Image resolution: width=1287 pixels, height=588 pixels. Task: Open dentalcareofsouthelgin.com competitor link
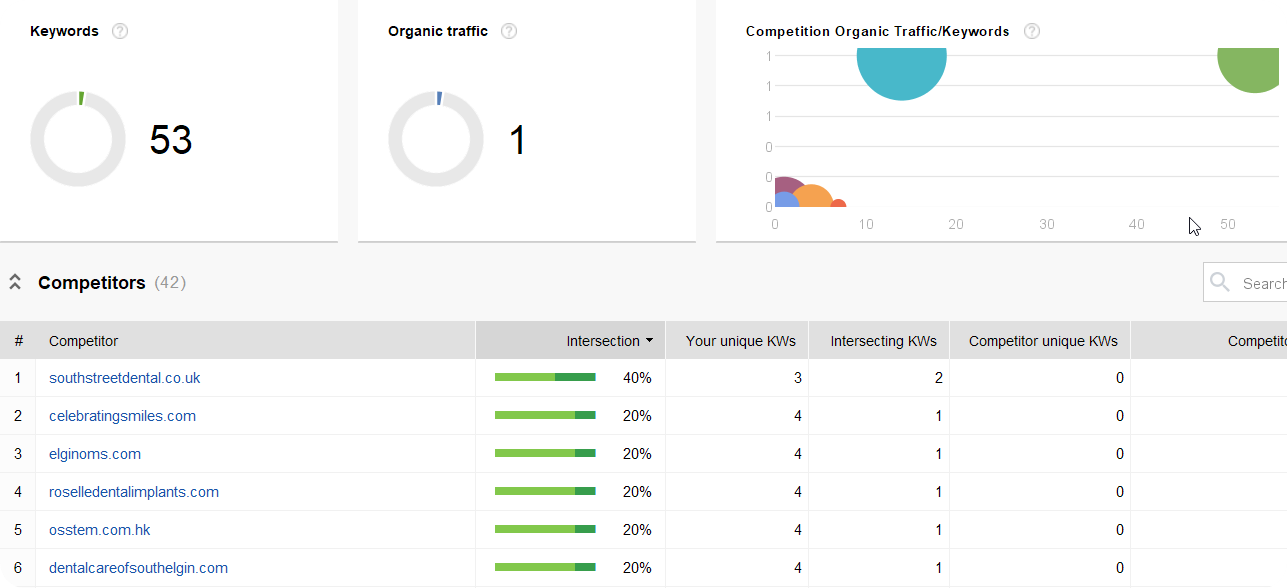pyautogui.click(x=138, y=568)
